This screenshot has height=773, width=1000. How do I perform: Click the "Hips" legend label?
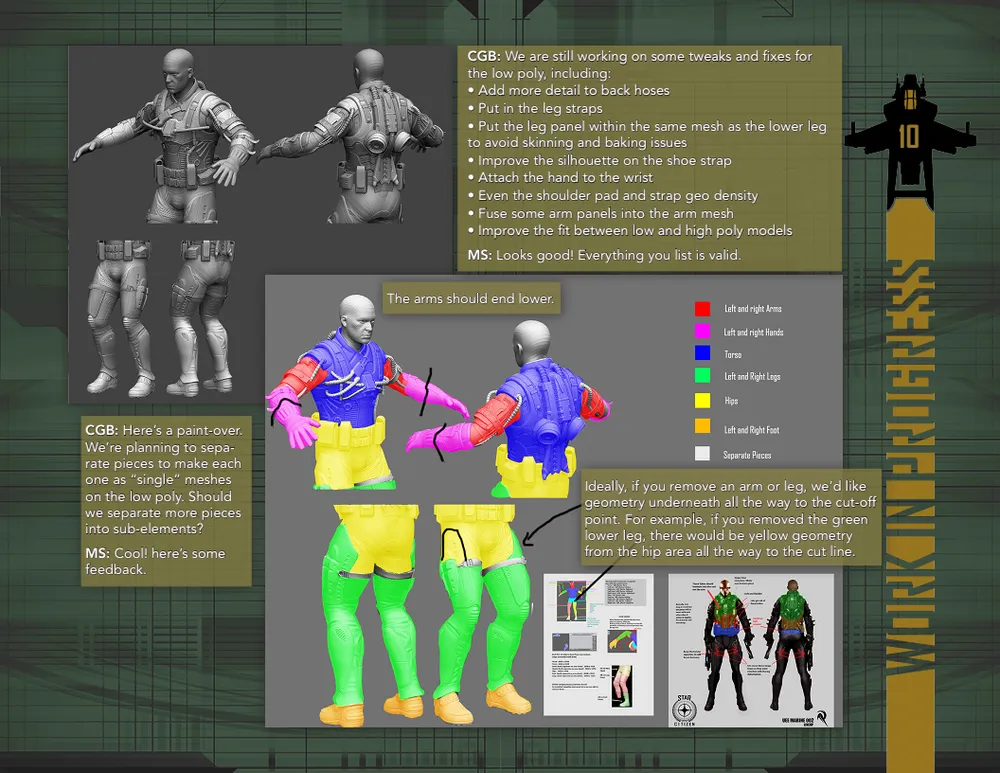click(731, 401)
